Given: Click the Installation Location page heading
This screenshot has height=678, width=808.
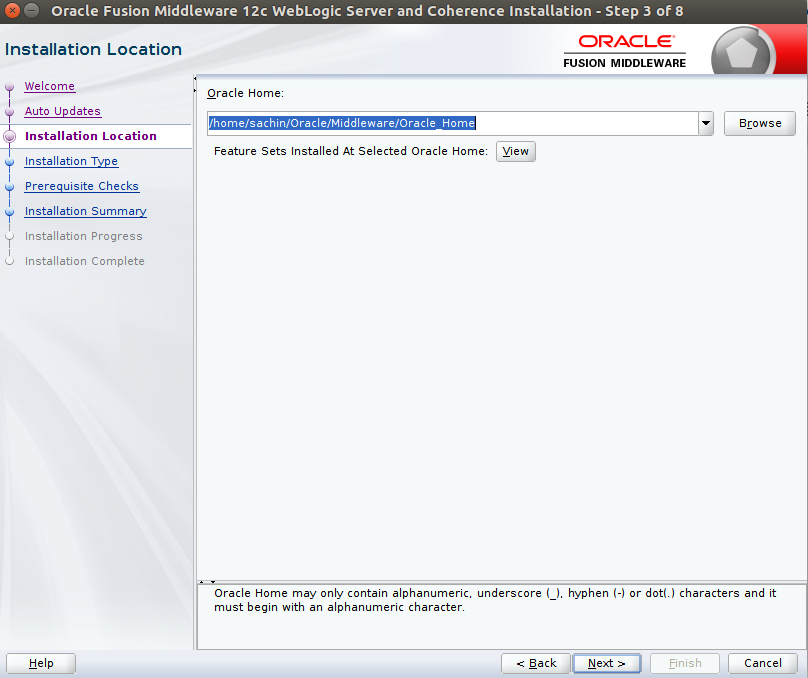Looking at the screenshot, I should click(x=93, y=49).
